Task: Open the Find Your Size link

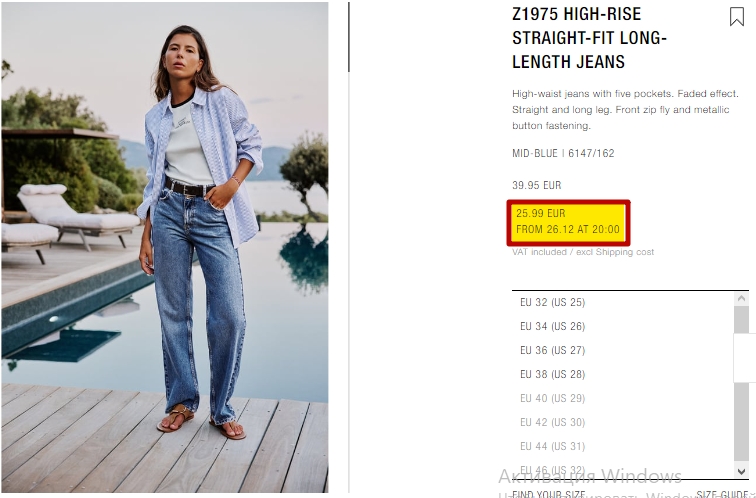Action: pos(549,494)
